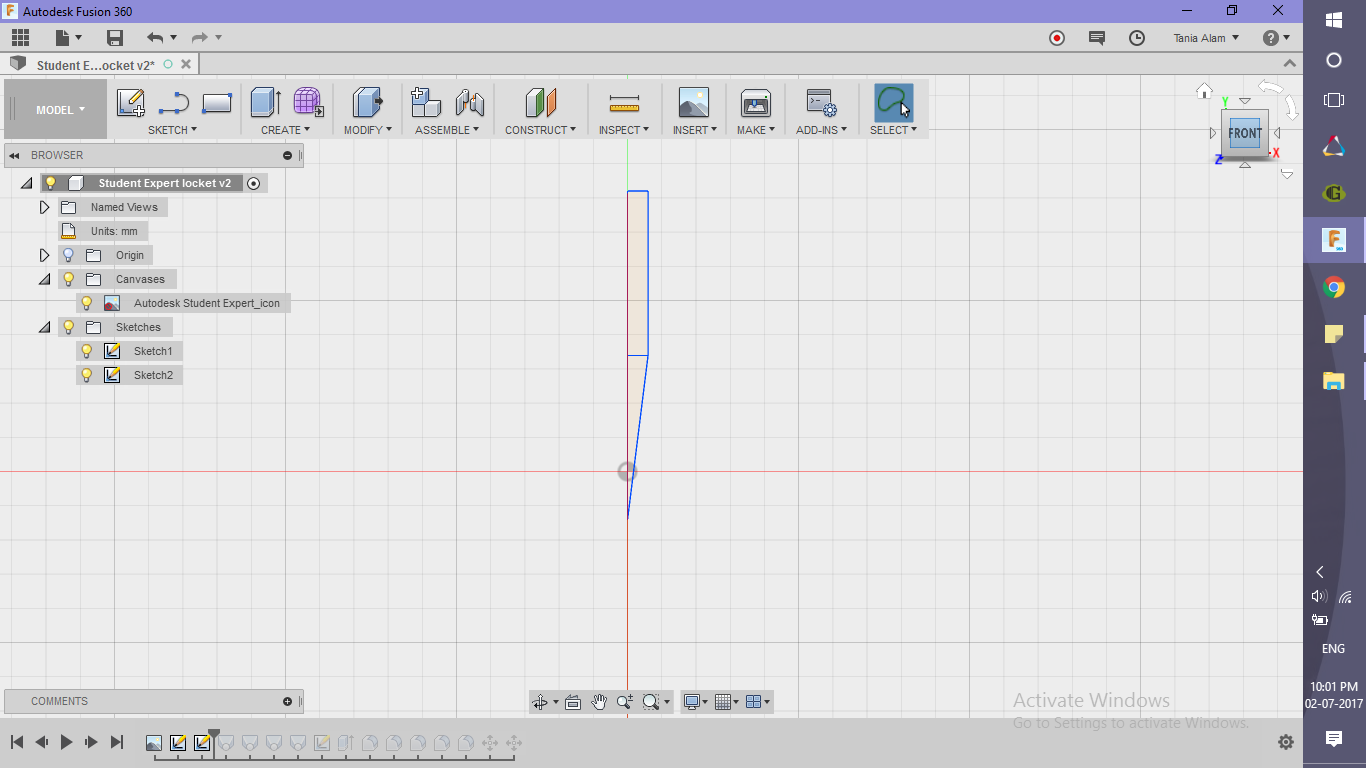Image resolution: width=1366 pixels, height=768 pixels.
Task: Open the MODIFY menu
Action: tap(368, 130)
